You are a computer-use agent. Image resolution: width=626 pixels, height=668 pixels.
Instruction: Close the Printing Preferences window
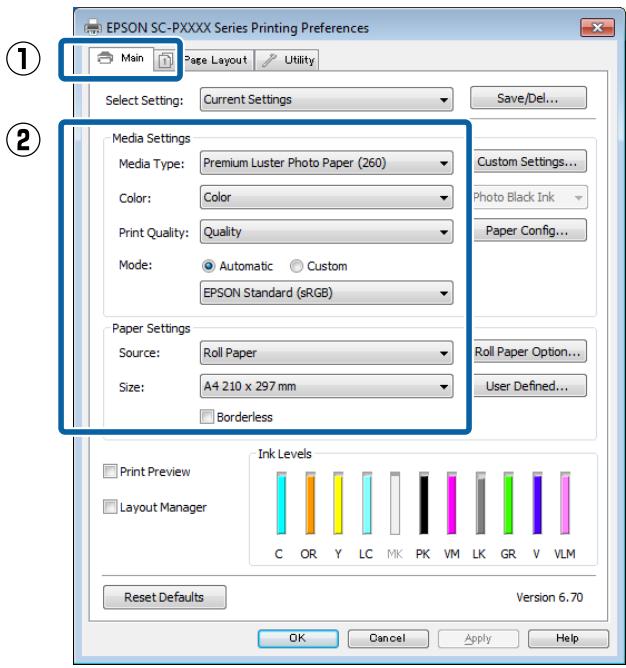tap(597, 28)
